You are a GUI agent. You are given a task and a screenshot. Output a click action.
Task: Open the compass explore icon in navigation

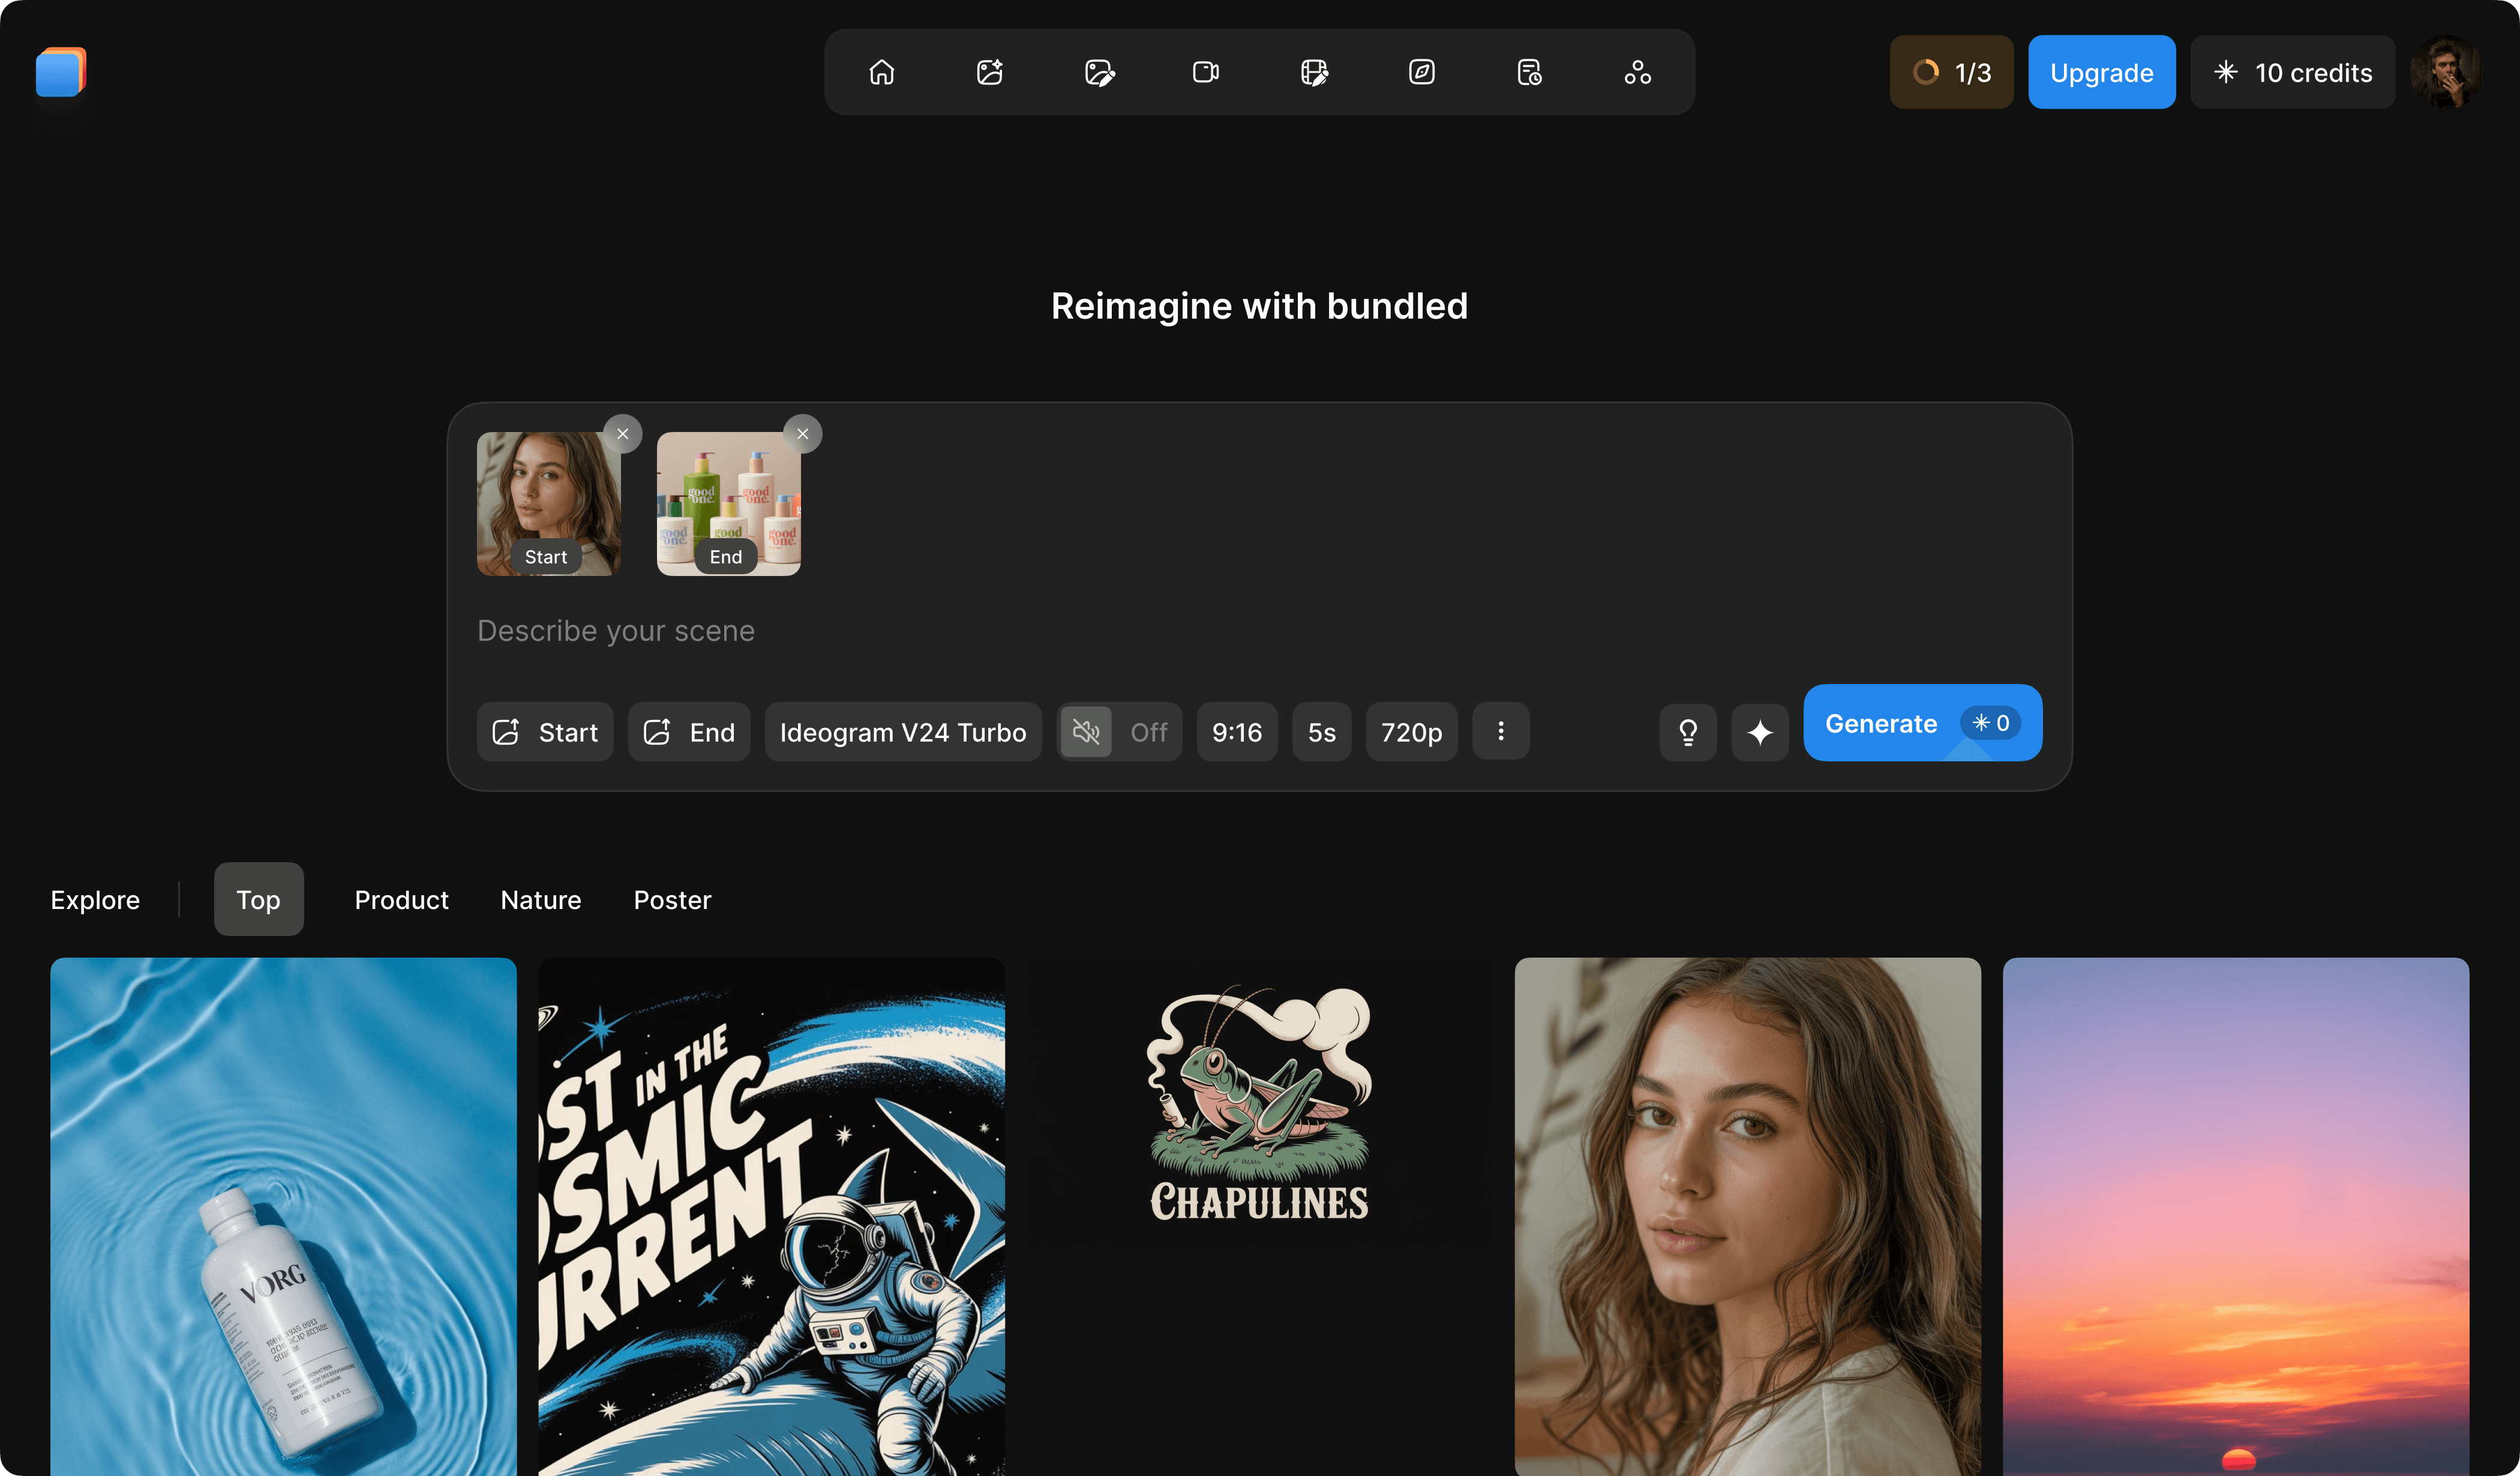click(x=1422, y=72)
